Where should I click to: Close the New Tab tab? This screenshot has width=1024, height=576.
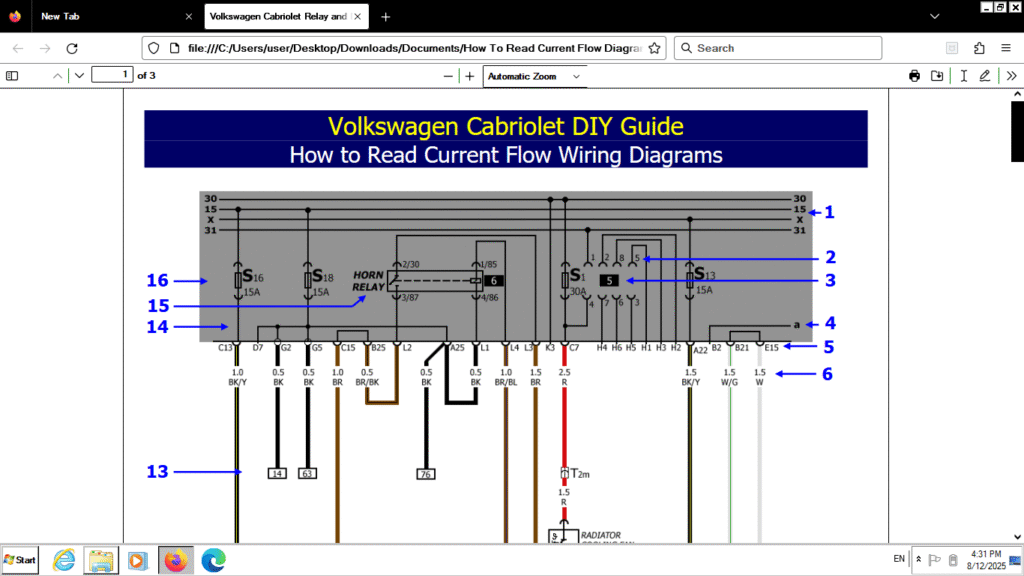point(189,16)
